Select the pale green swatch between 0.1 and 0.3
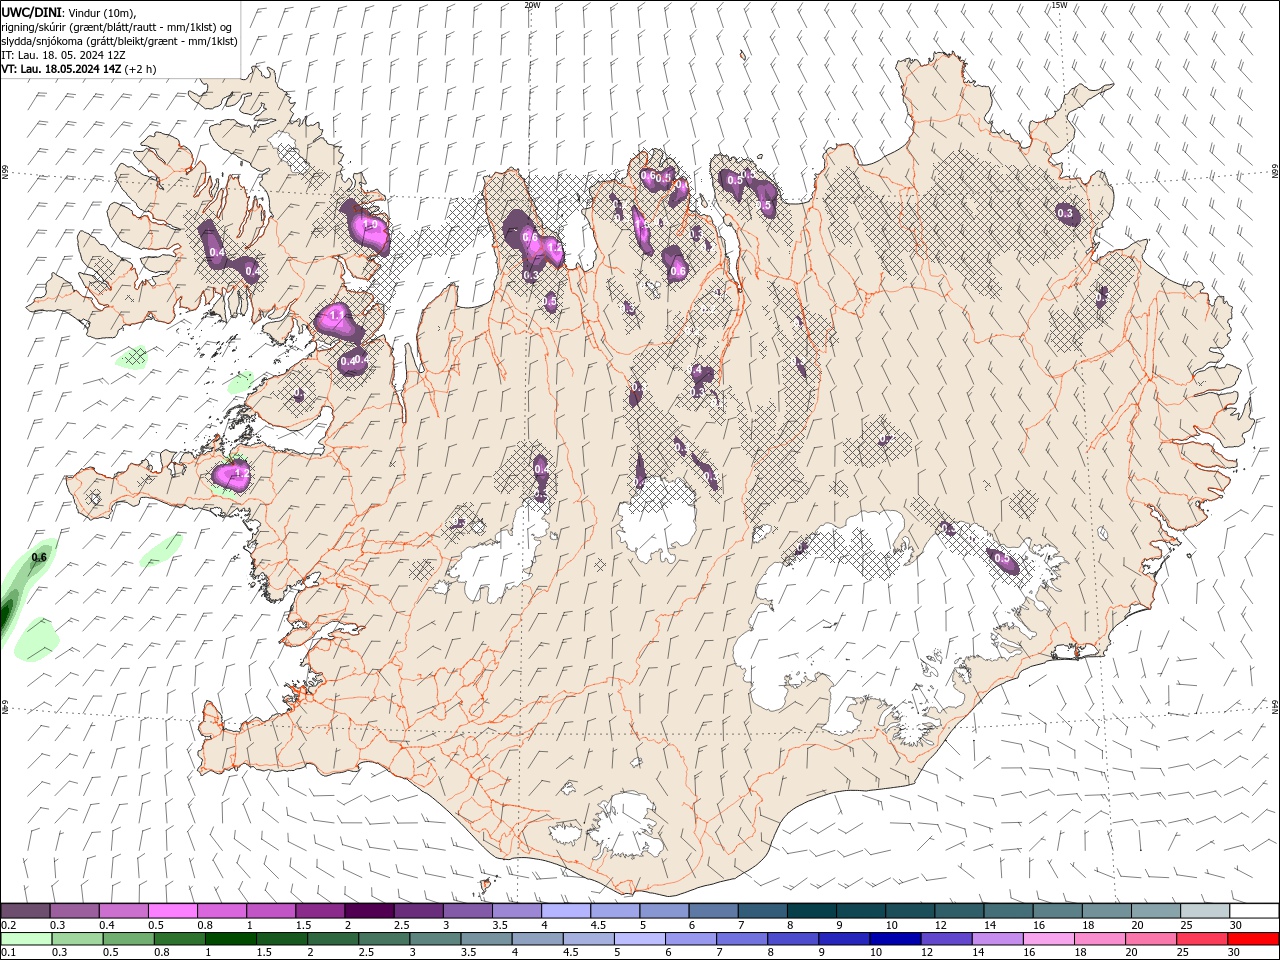The width and height of the screenshot is (1280, 960). (x=26, y=939)
